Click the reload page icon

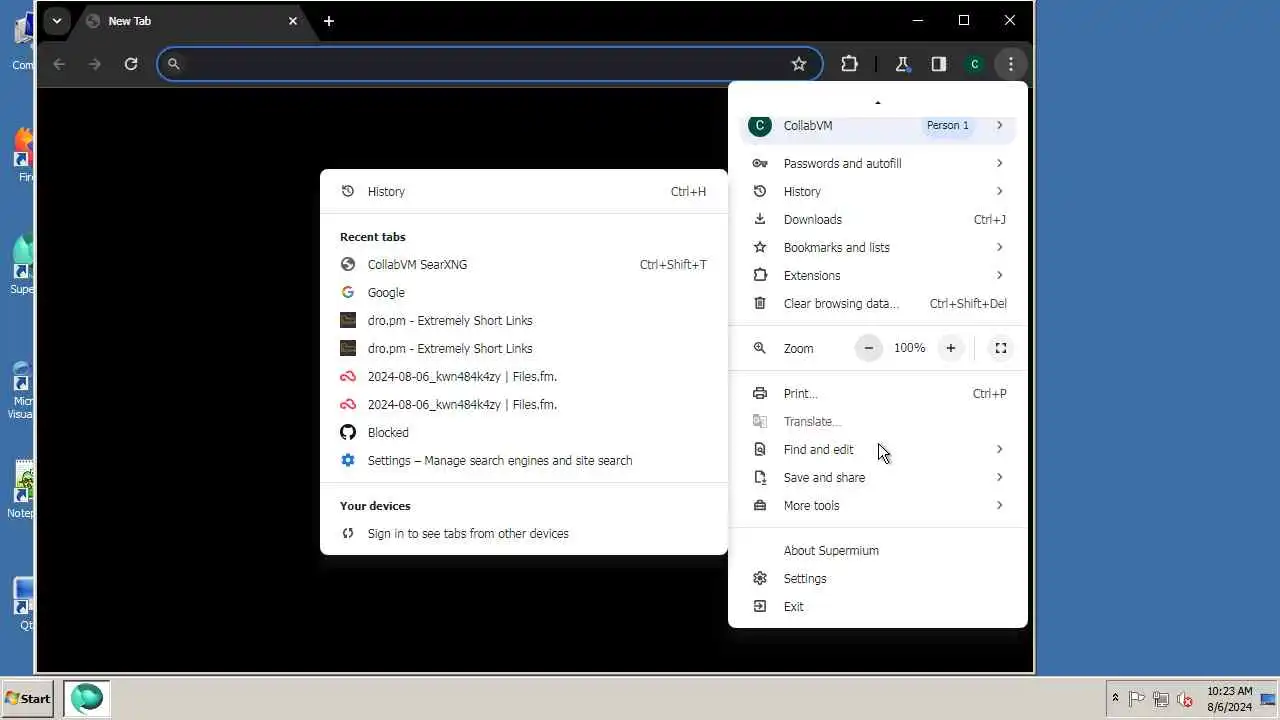[x=131, y=64]
